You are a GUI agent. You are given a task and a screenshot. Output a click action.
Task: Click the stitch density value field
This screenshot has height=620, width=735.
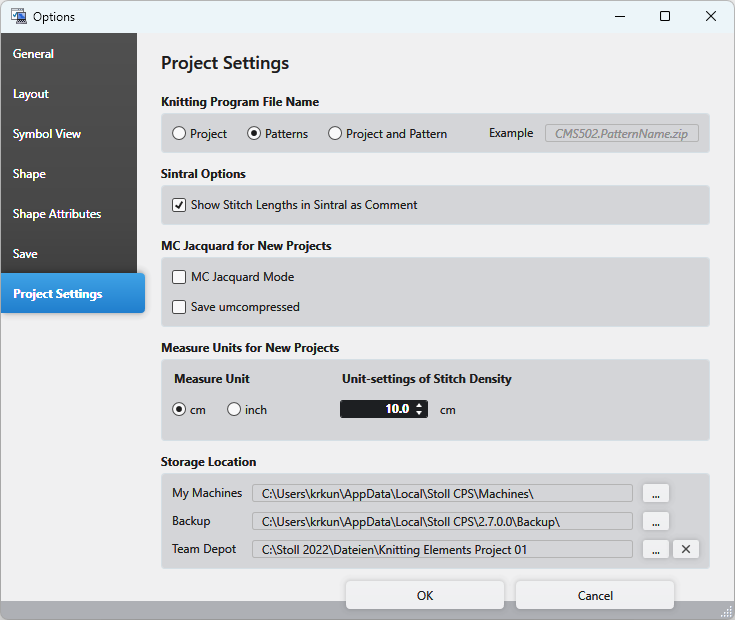click(x=376, y=409)
